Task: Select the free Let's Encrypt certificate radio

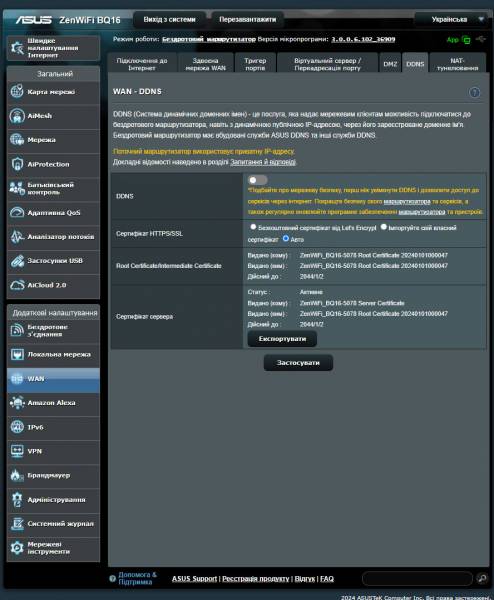Action: click(x=253, y=227)
